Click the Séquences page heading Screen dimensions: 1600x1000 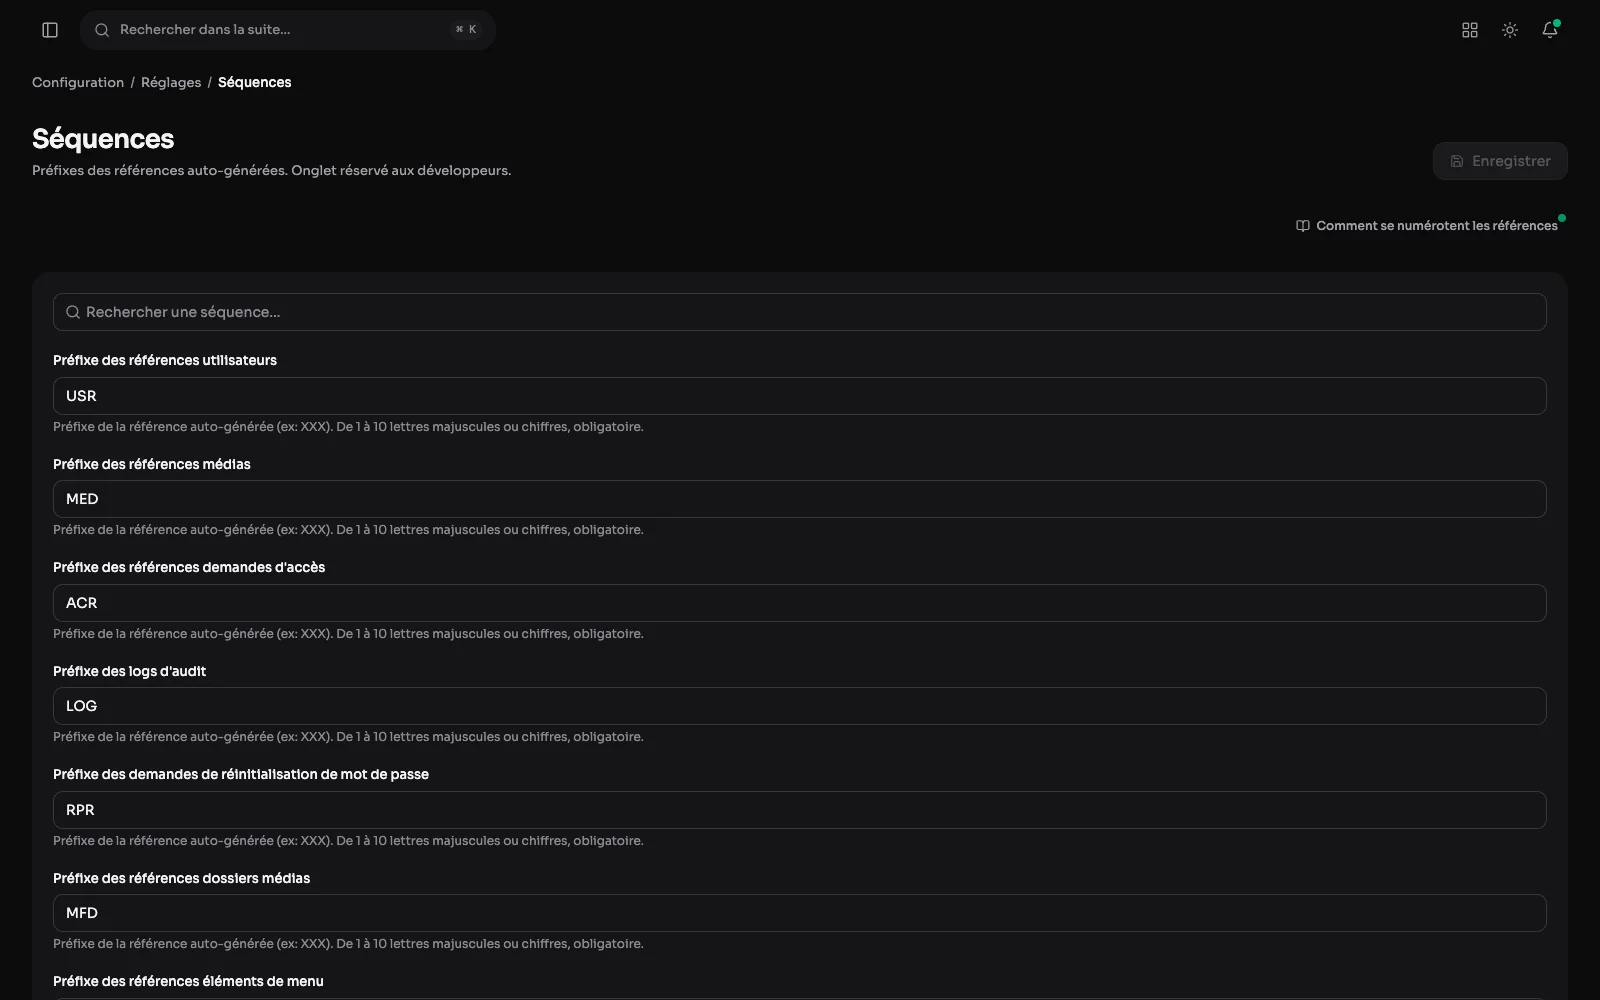[103, 138]
